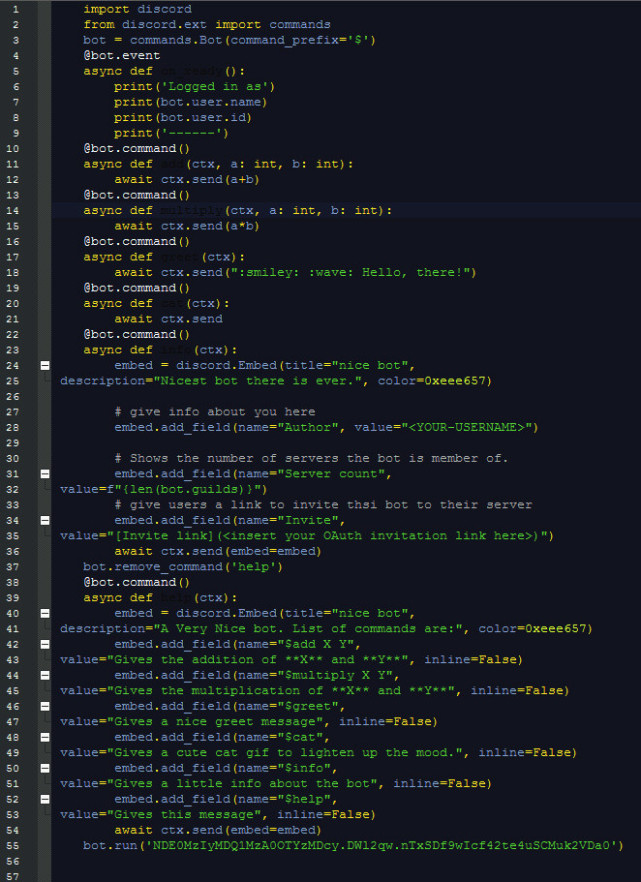Click line number 55 in the gutter
641x882 pixels.
[12, 845]
